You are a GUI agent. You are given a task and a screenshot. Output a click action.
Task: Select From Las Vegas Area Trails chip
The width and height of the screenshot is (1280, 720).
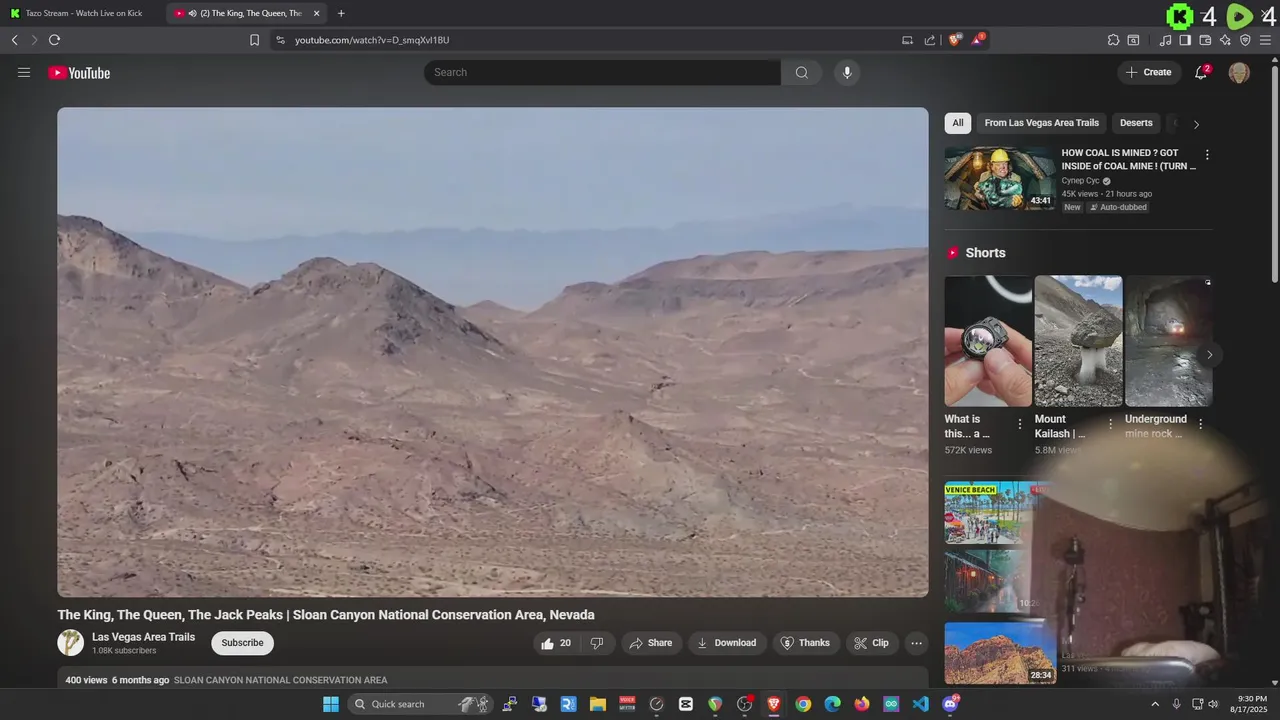(1041, 123)
